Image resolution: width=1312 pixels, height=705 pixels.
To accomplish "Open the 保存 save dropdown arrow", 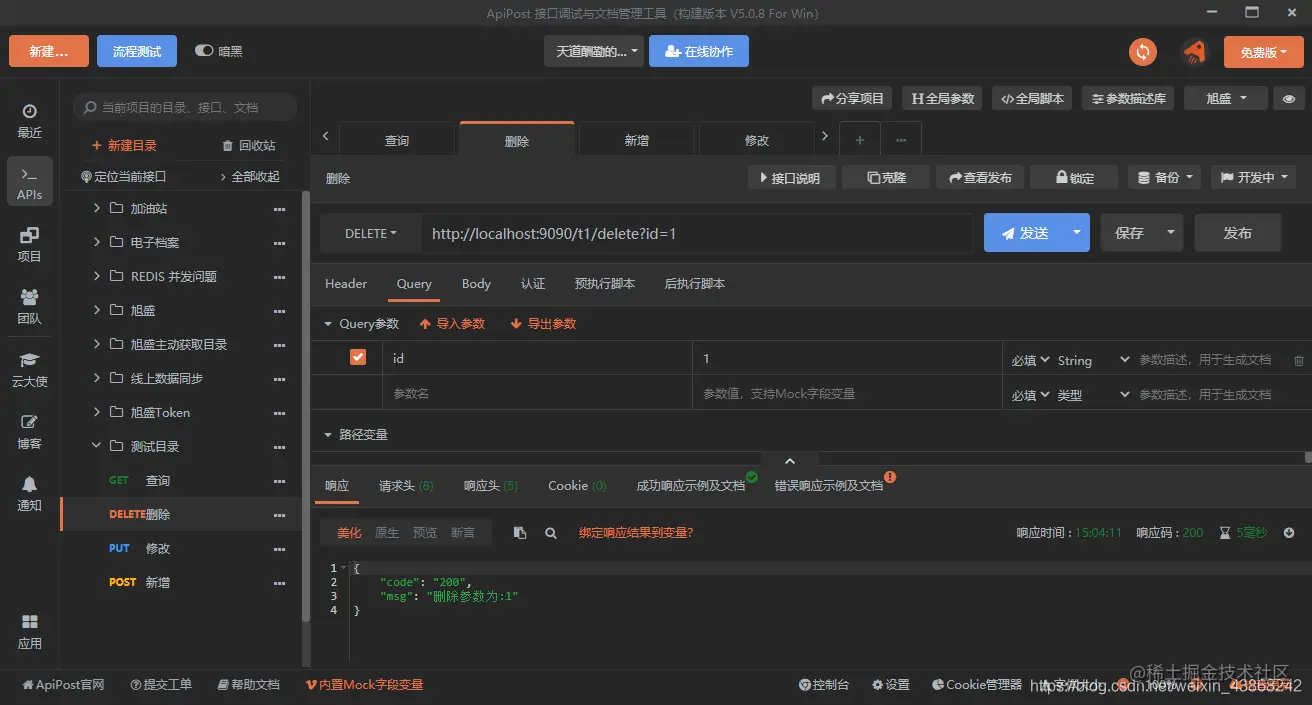I will click(x=1170, y=232).
